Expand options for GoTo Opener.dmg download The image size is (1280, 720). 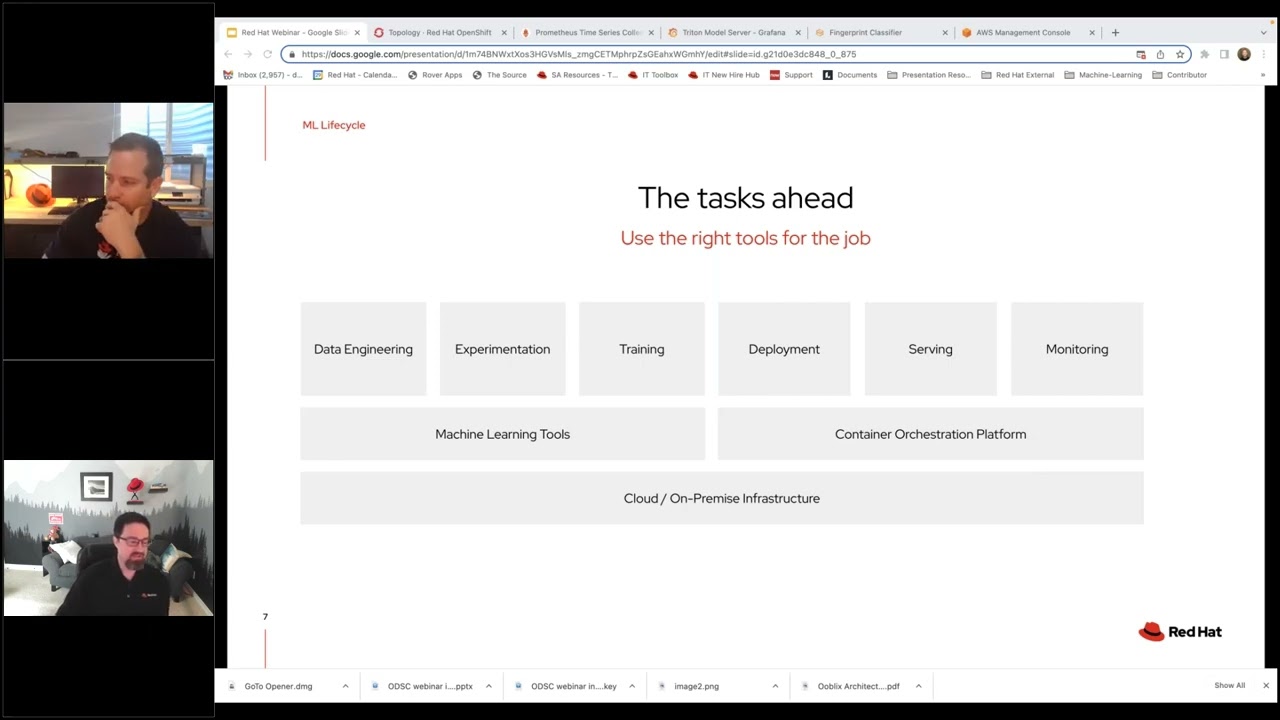345,686
